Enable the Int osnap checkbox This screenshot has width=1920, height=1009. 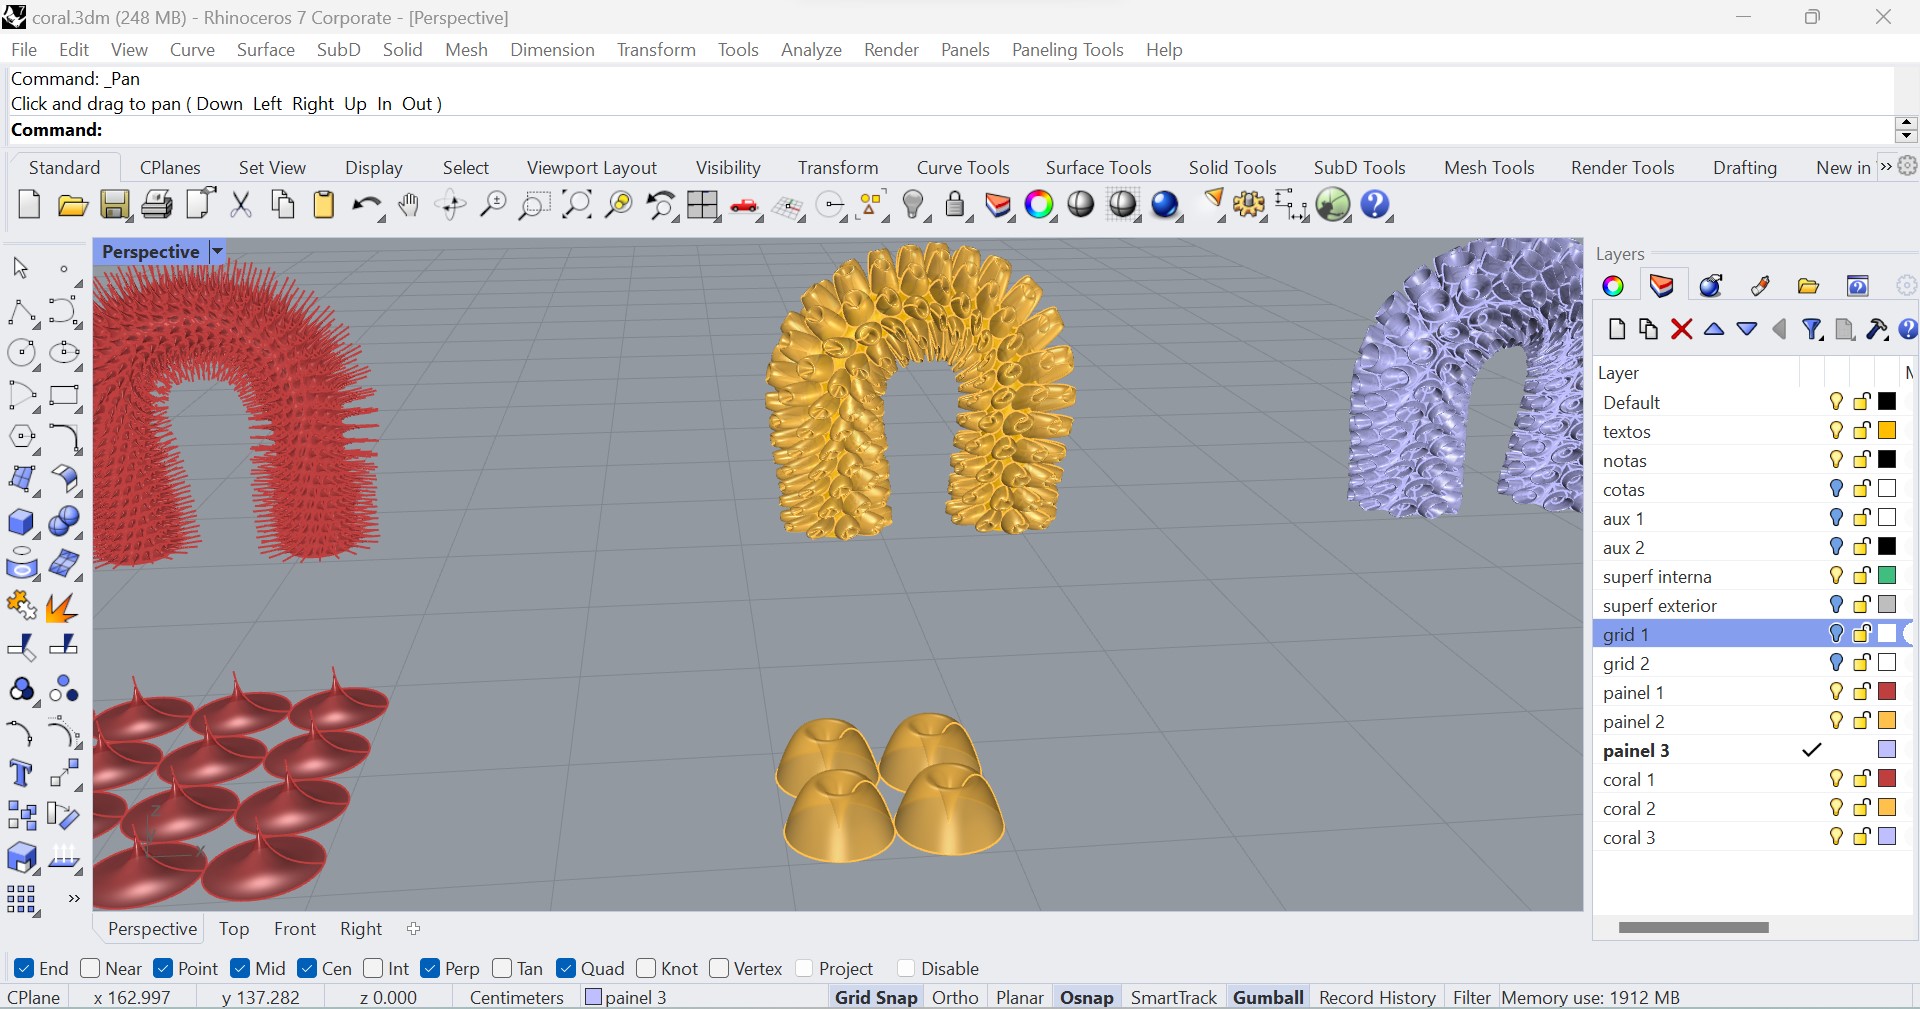tap(373, 968)
